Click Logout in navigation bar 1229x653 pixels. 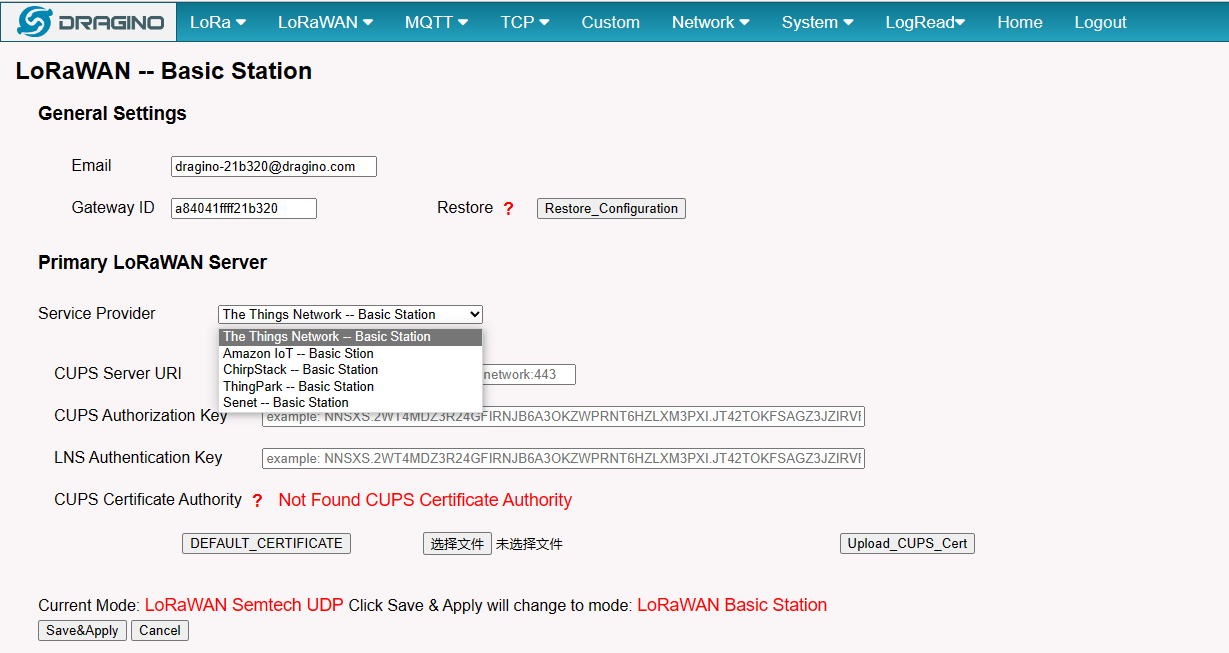1100,22
